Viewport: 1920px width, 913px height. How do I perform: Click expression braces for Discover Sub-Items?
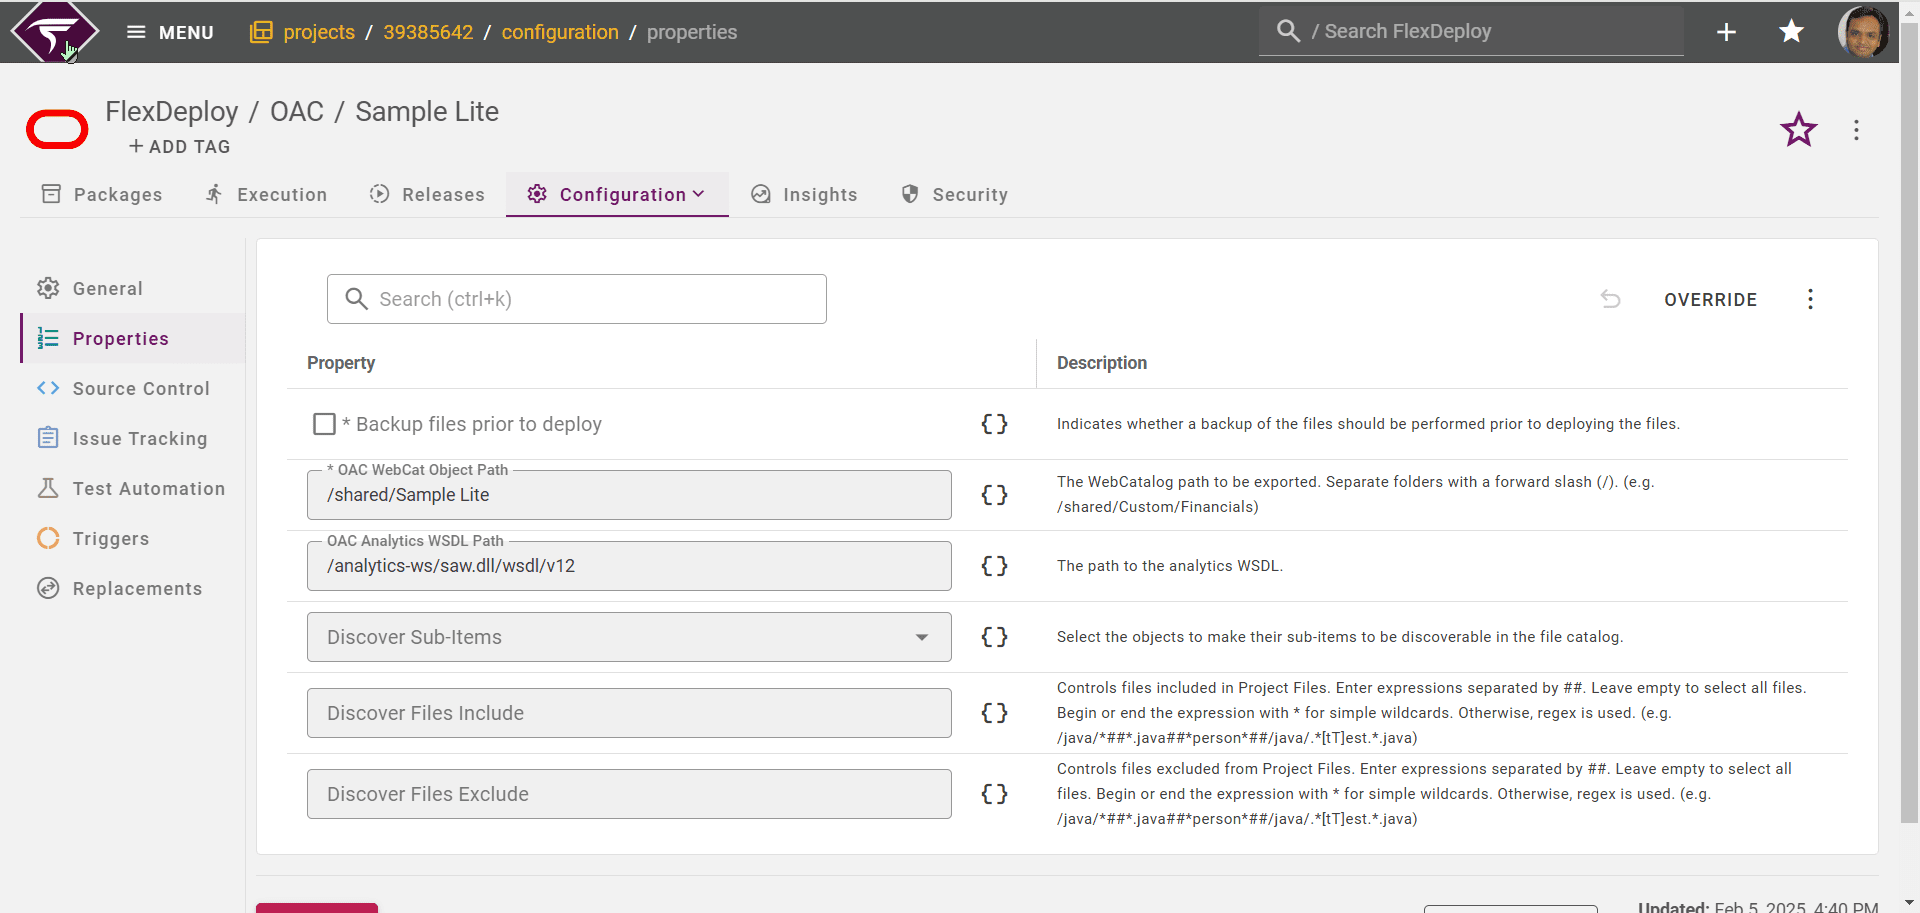pos(994,637)
